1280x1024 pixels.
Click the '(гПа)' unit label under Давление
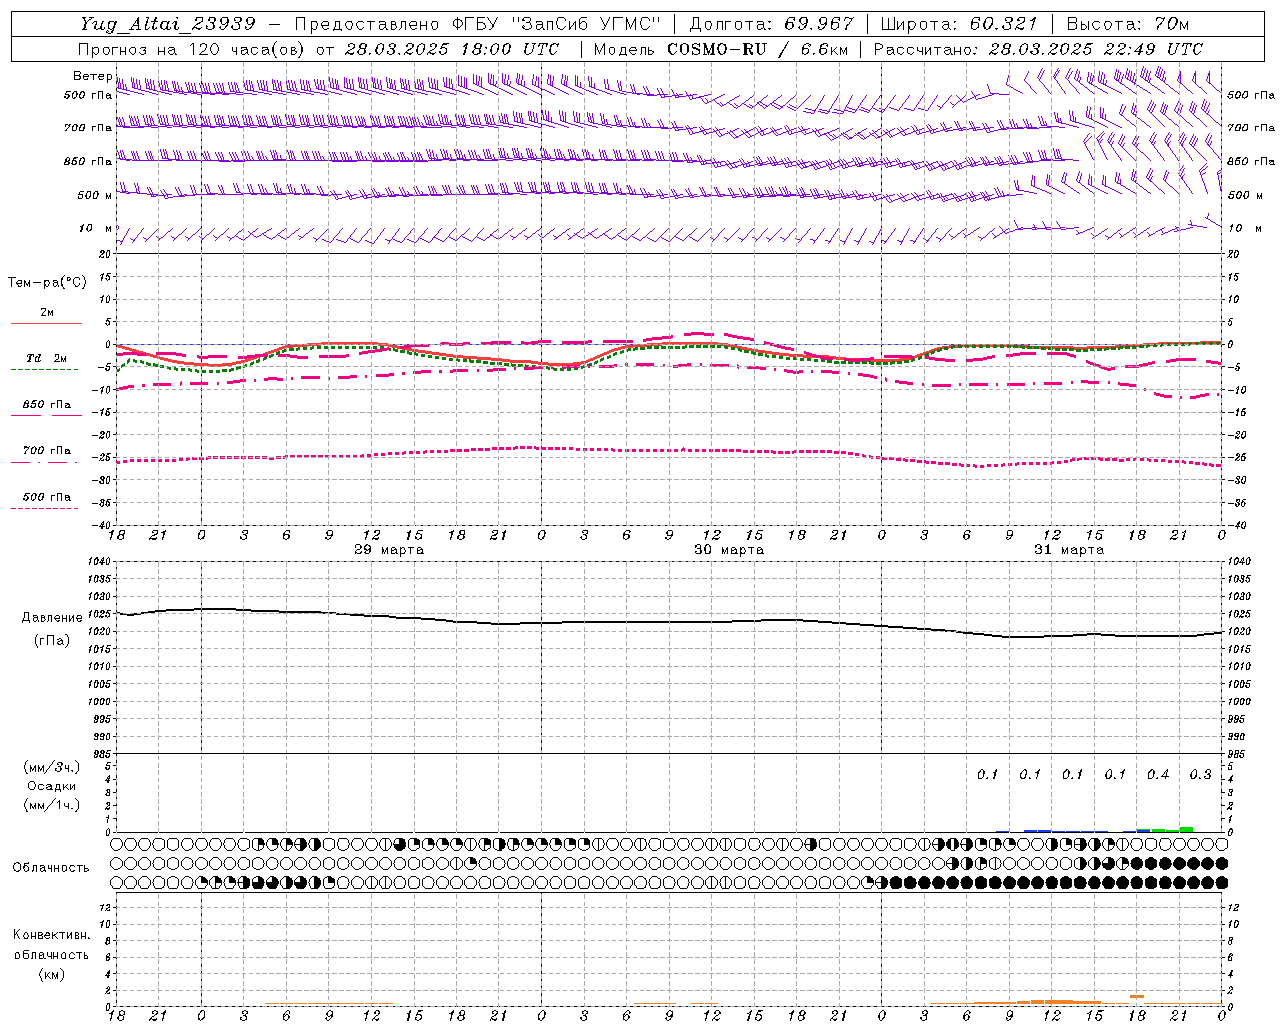pyautogui.click(x=52, y=640)
